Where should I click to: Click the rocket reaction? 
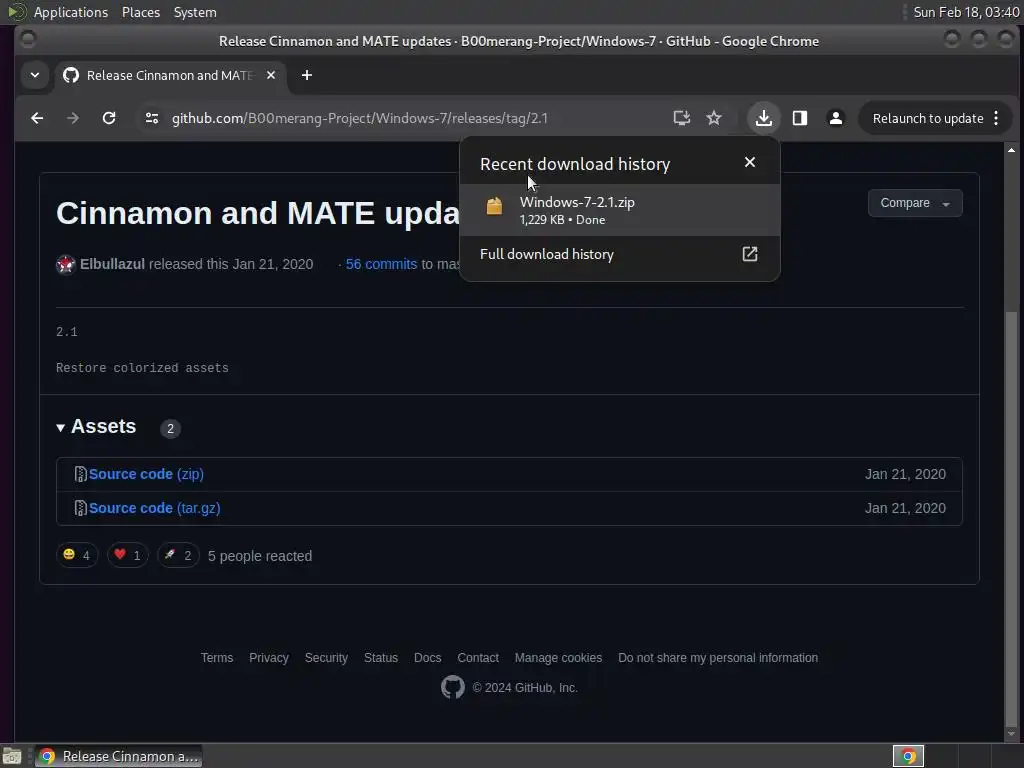(x=178, y=555)
